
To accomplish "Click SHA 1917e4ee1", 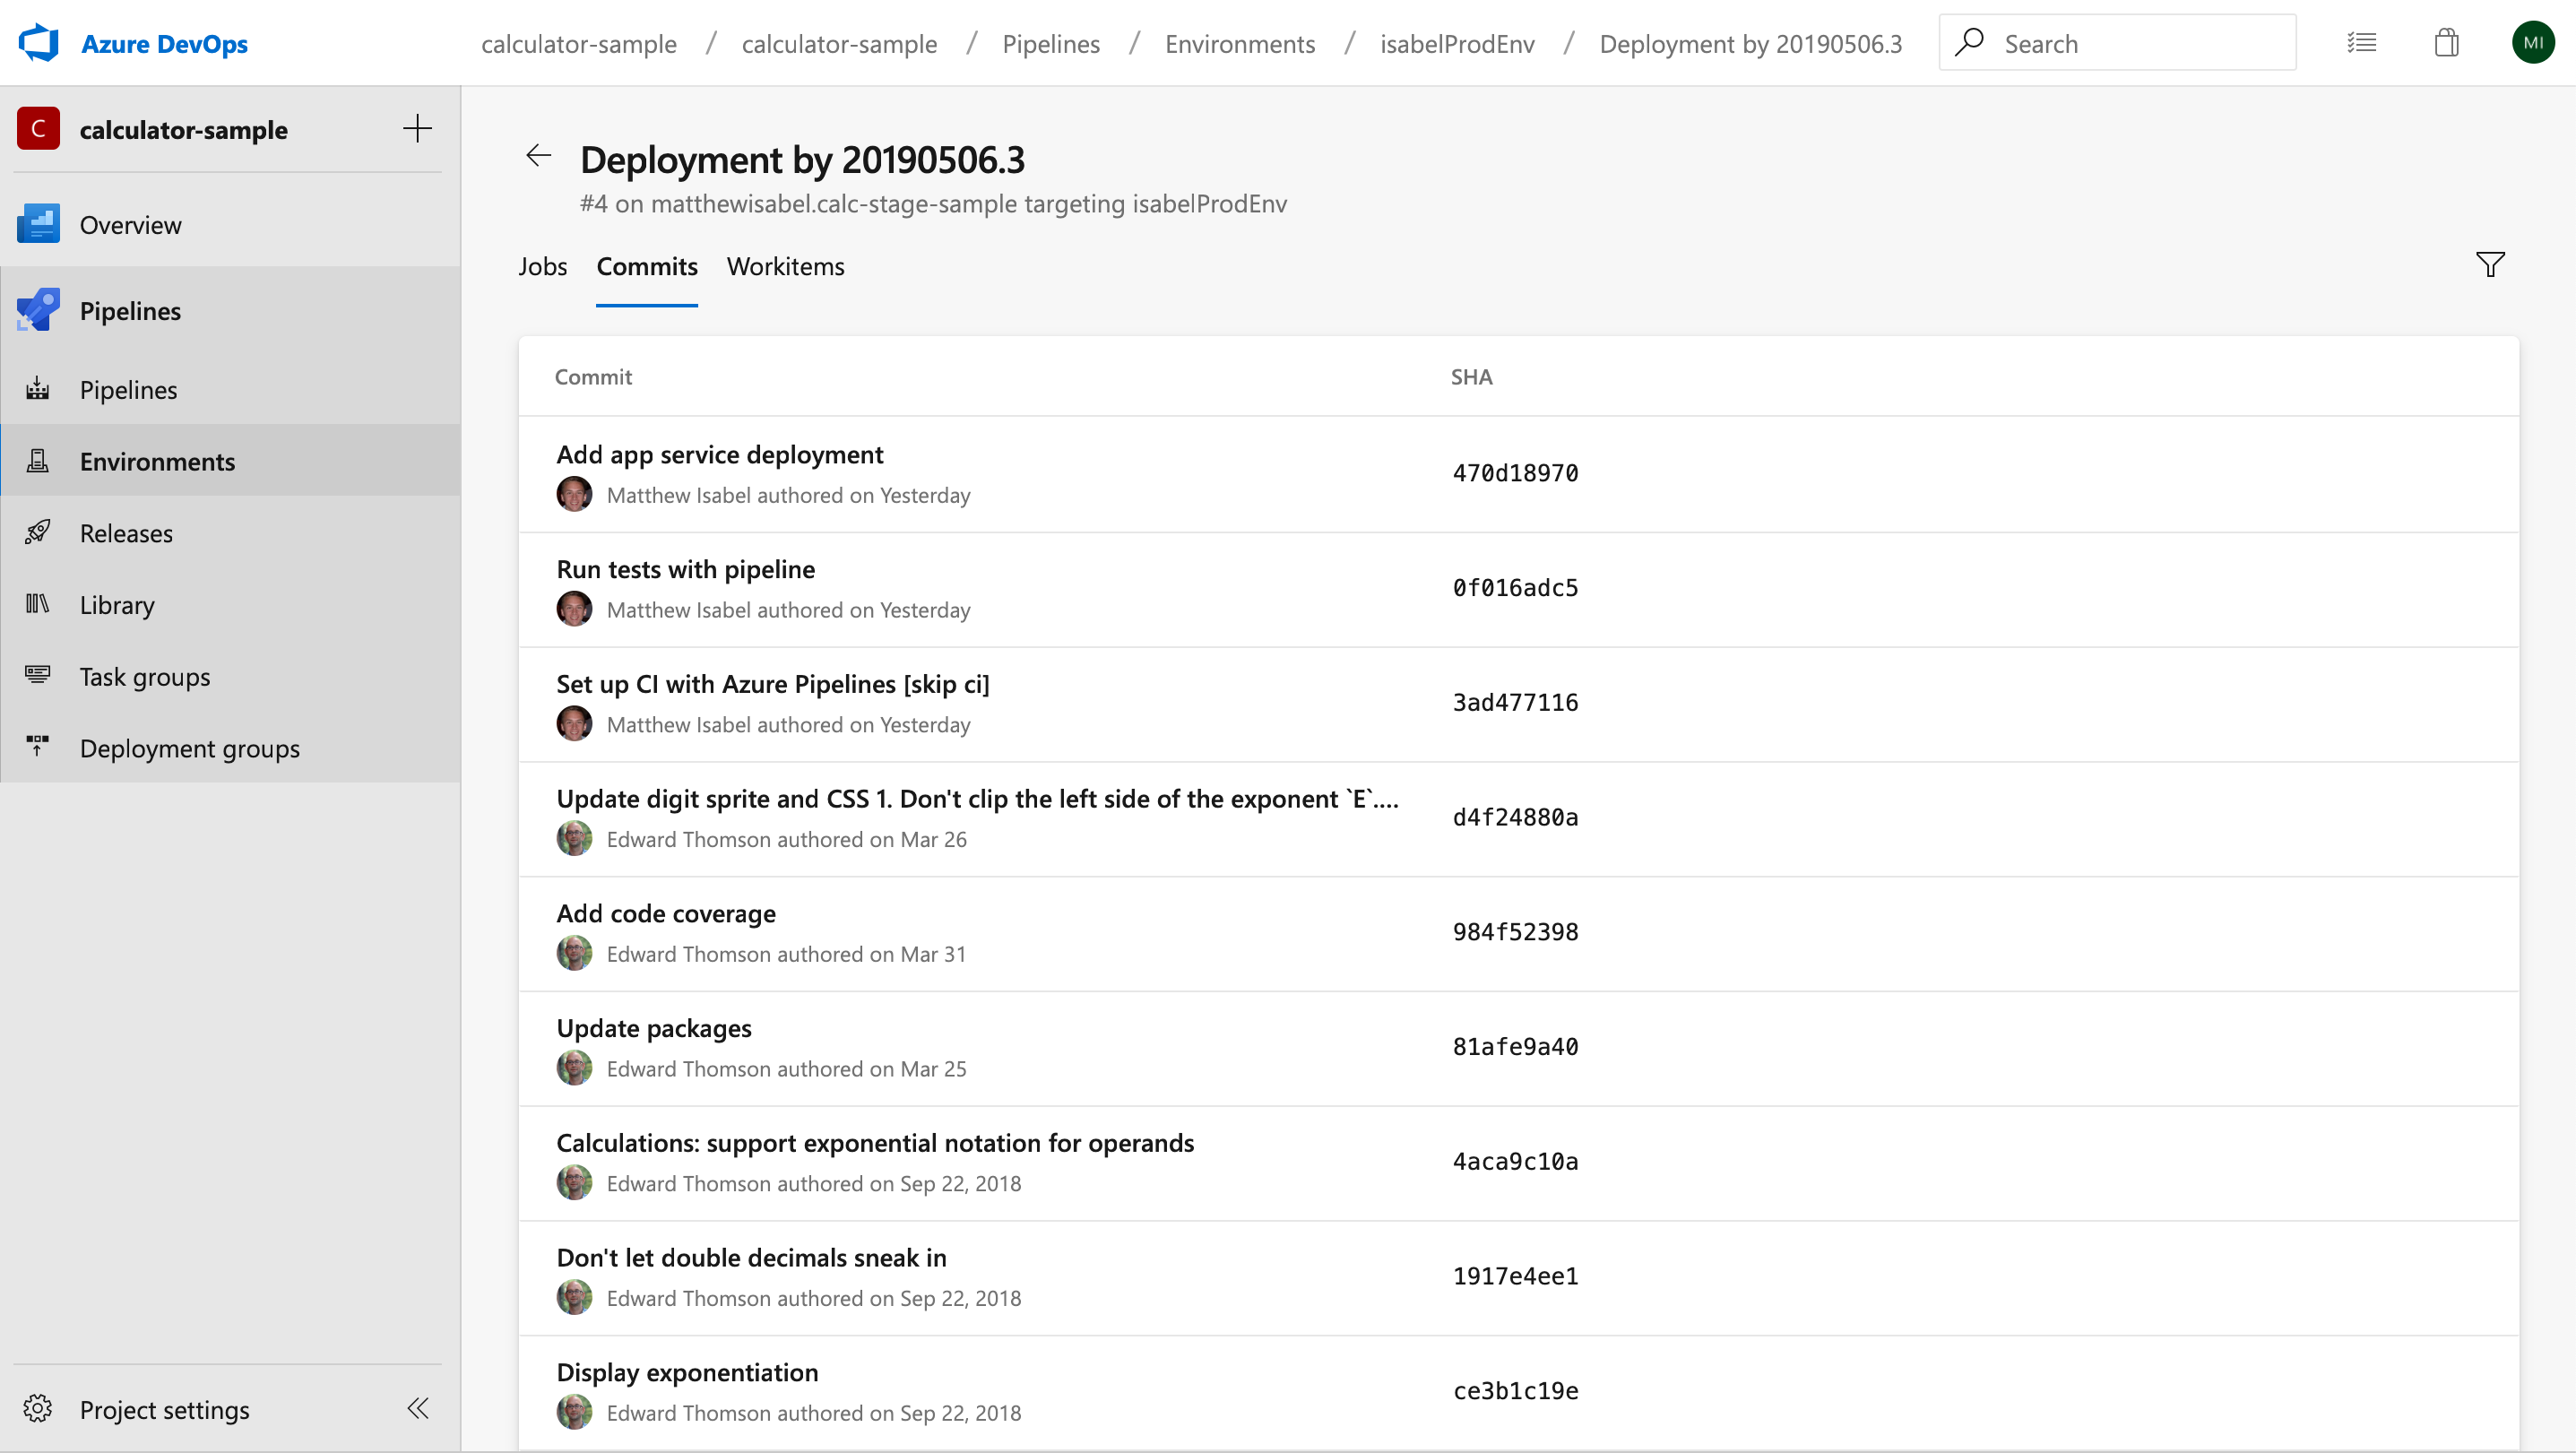I will coord(1515,1276).
